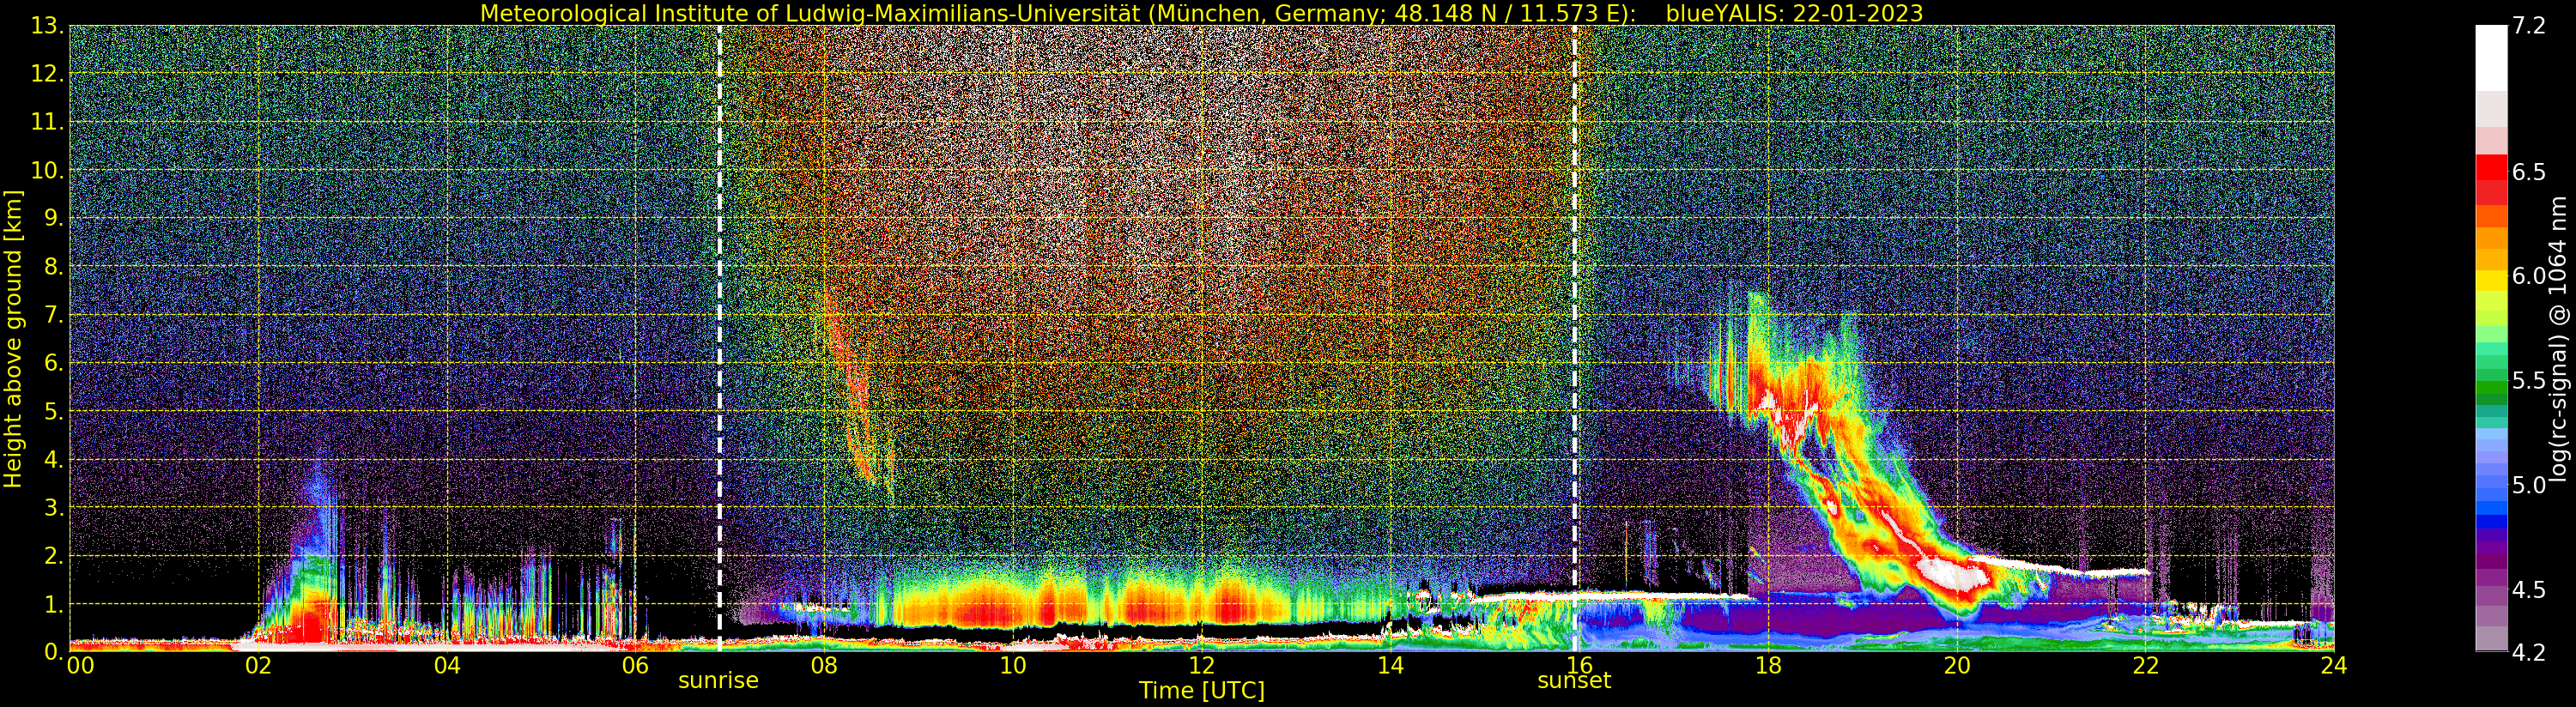Click the '02' time axis tick label

point(258,666)
